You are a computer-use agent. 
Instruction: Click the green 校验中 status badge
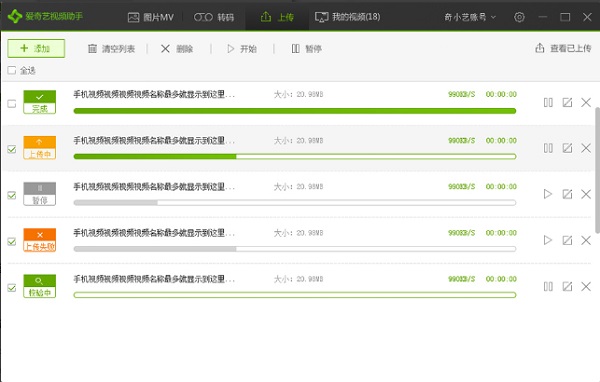[39, 286]
